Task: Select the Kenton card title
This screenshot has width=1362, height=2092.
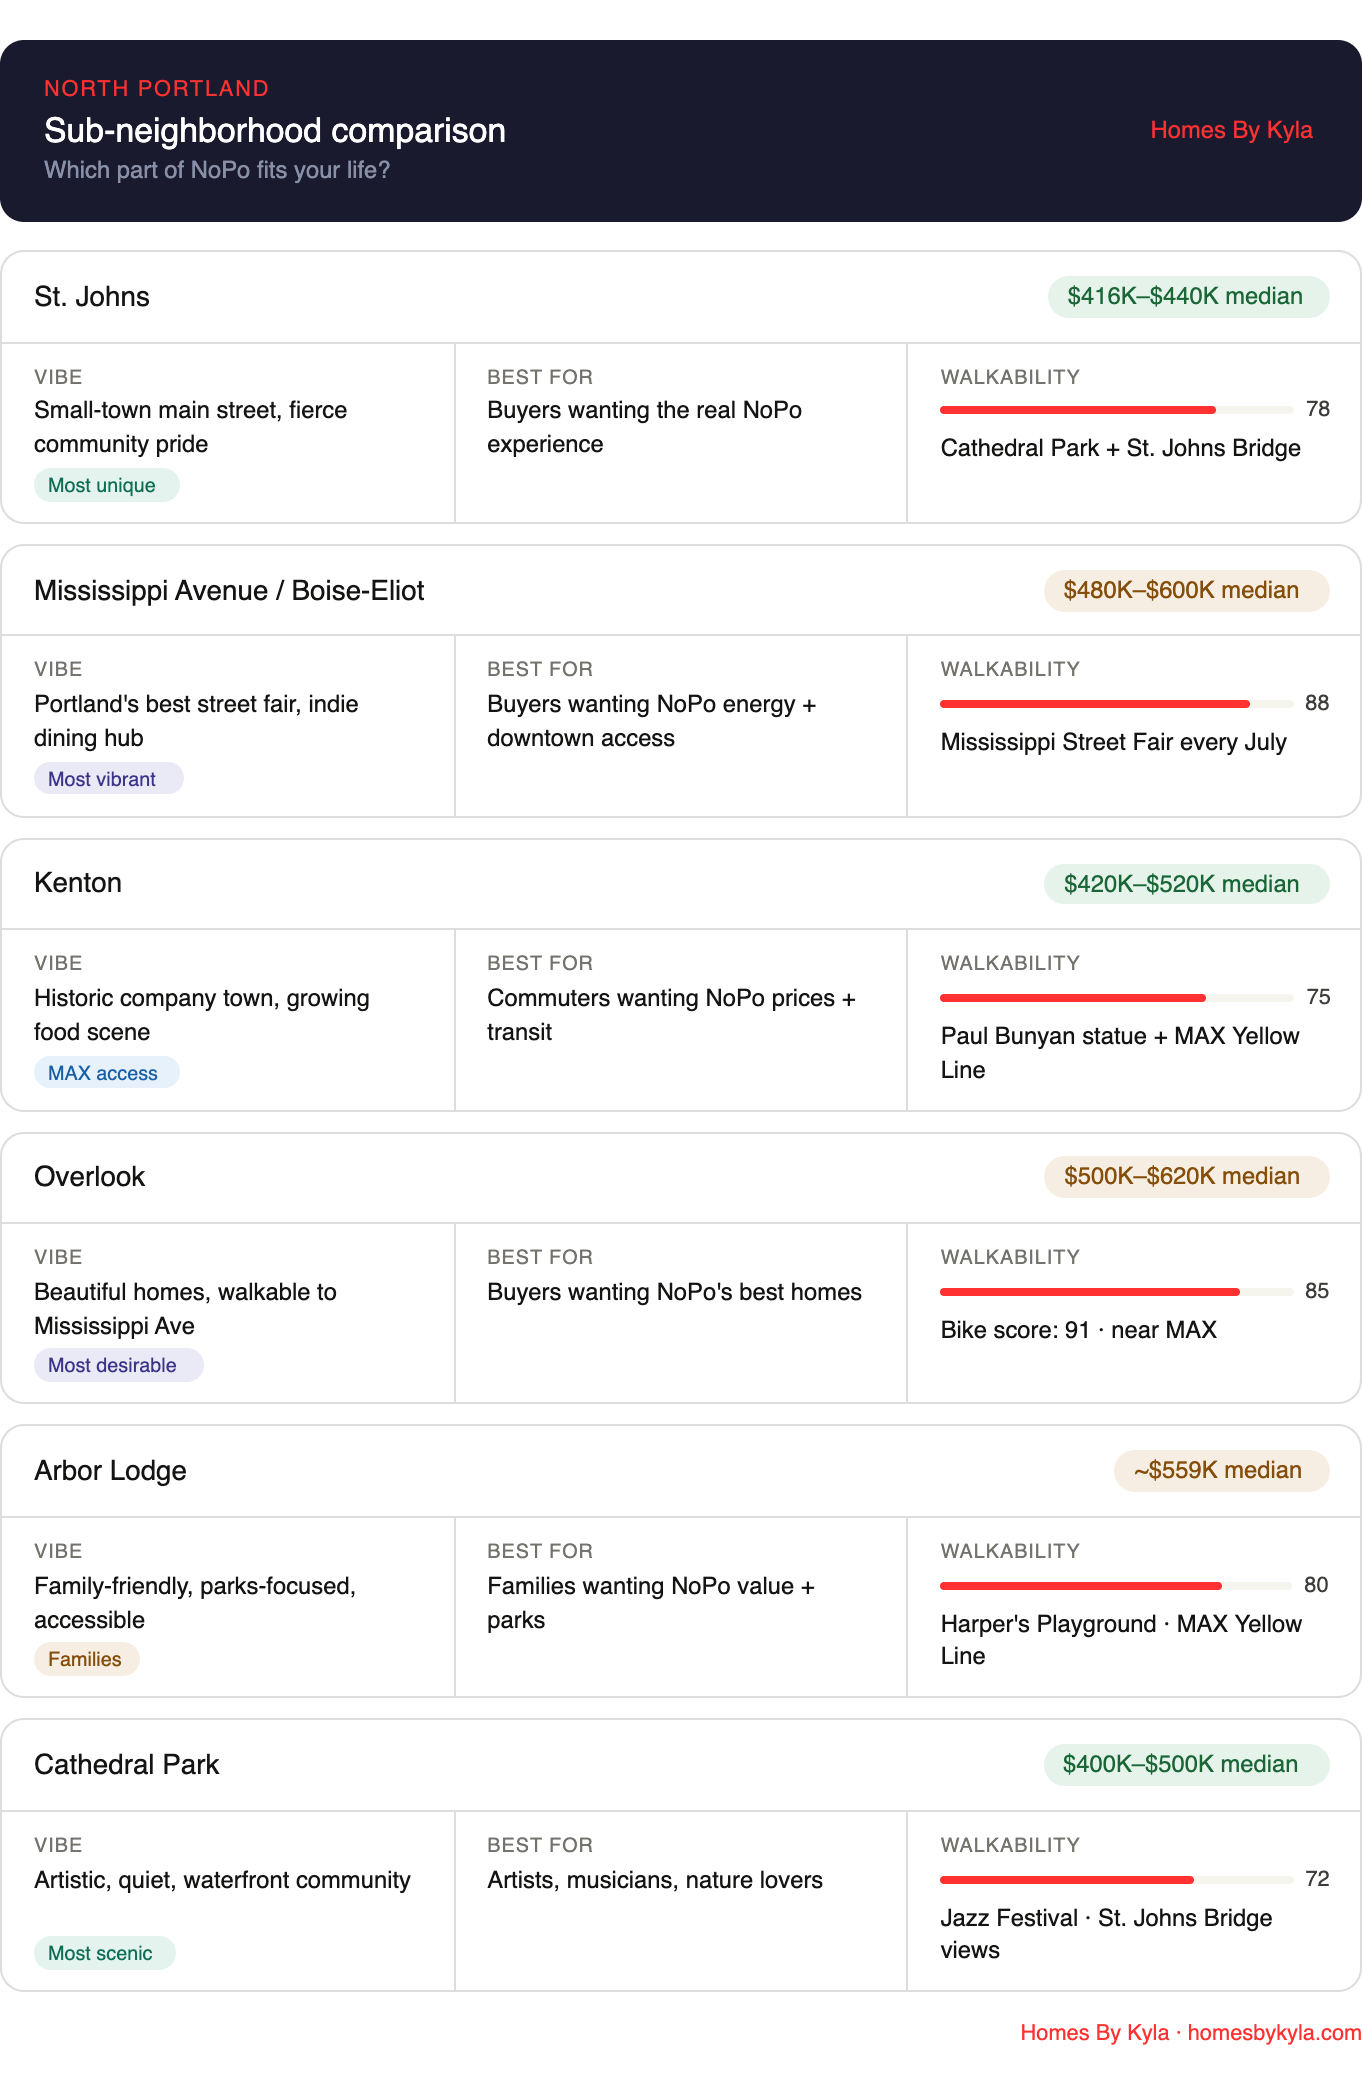Action: (x=78, y=883)
